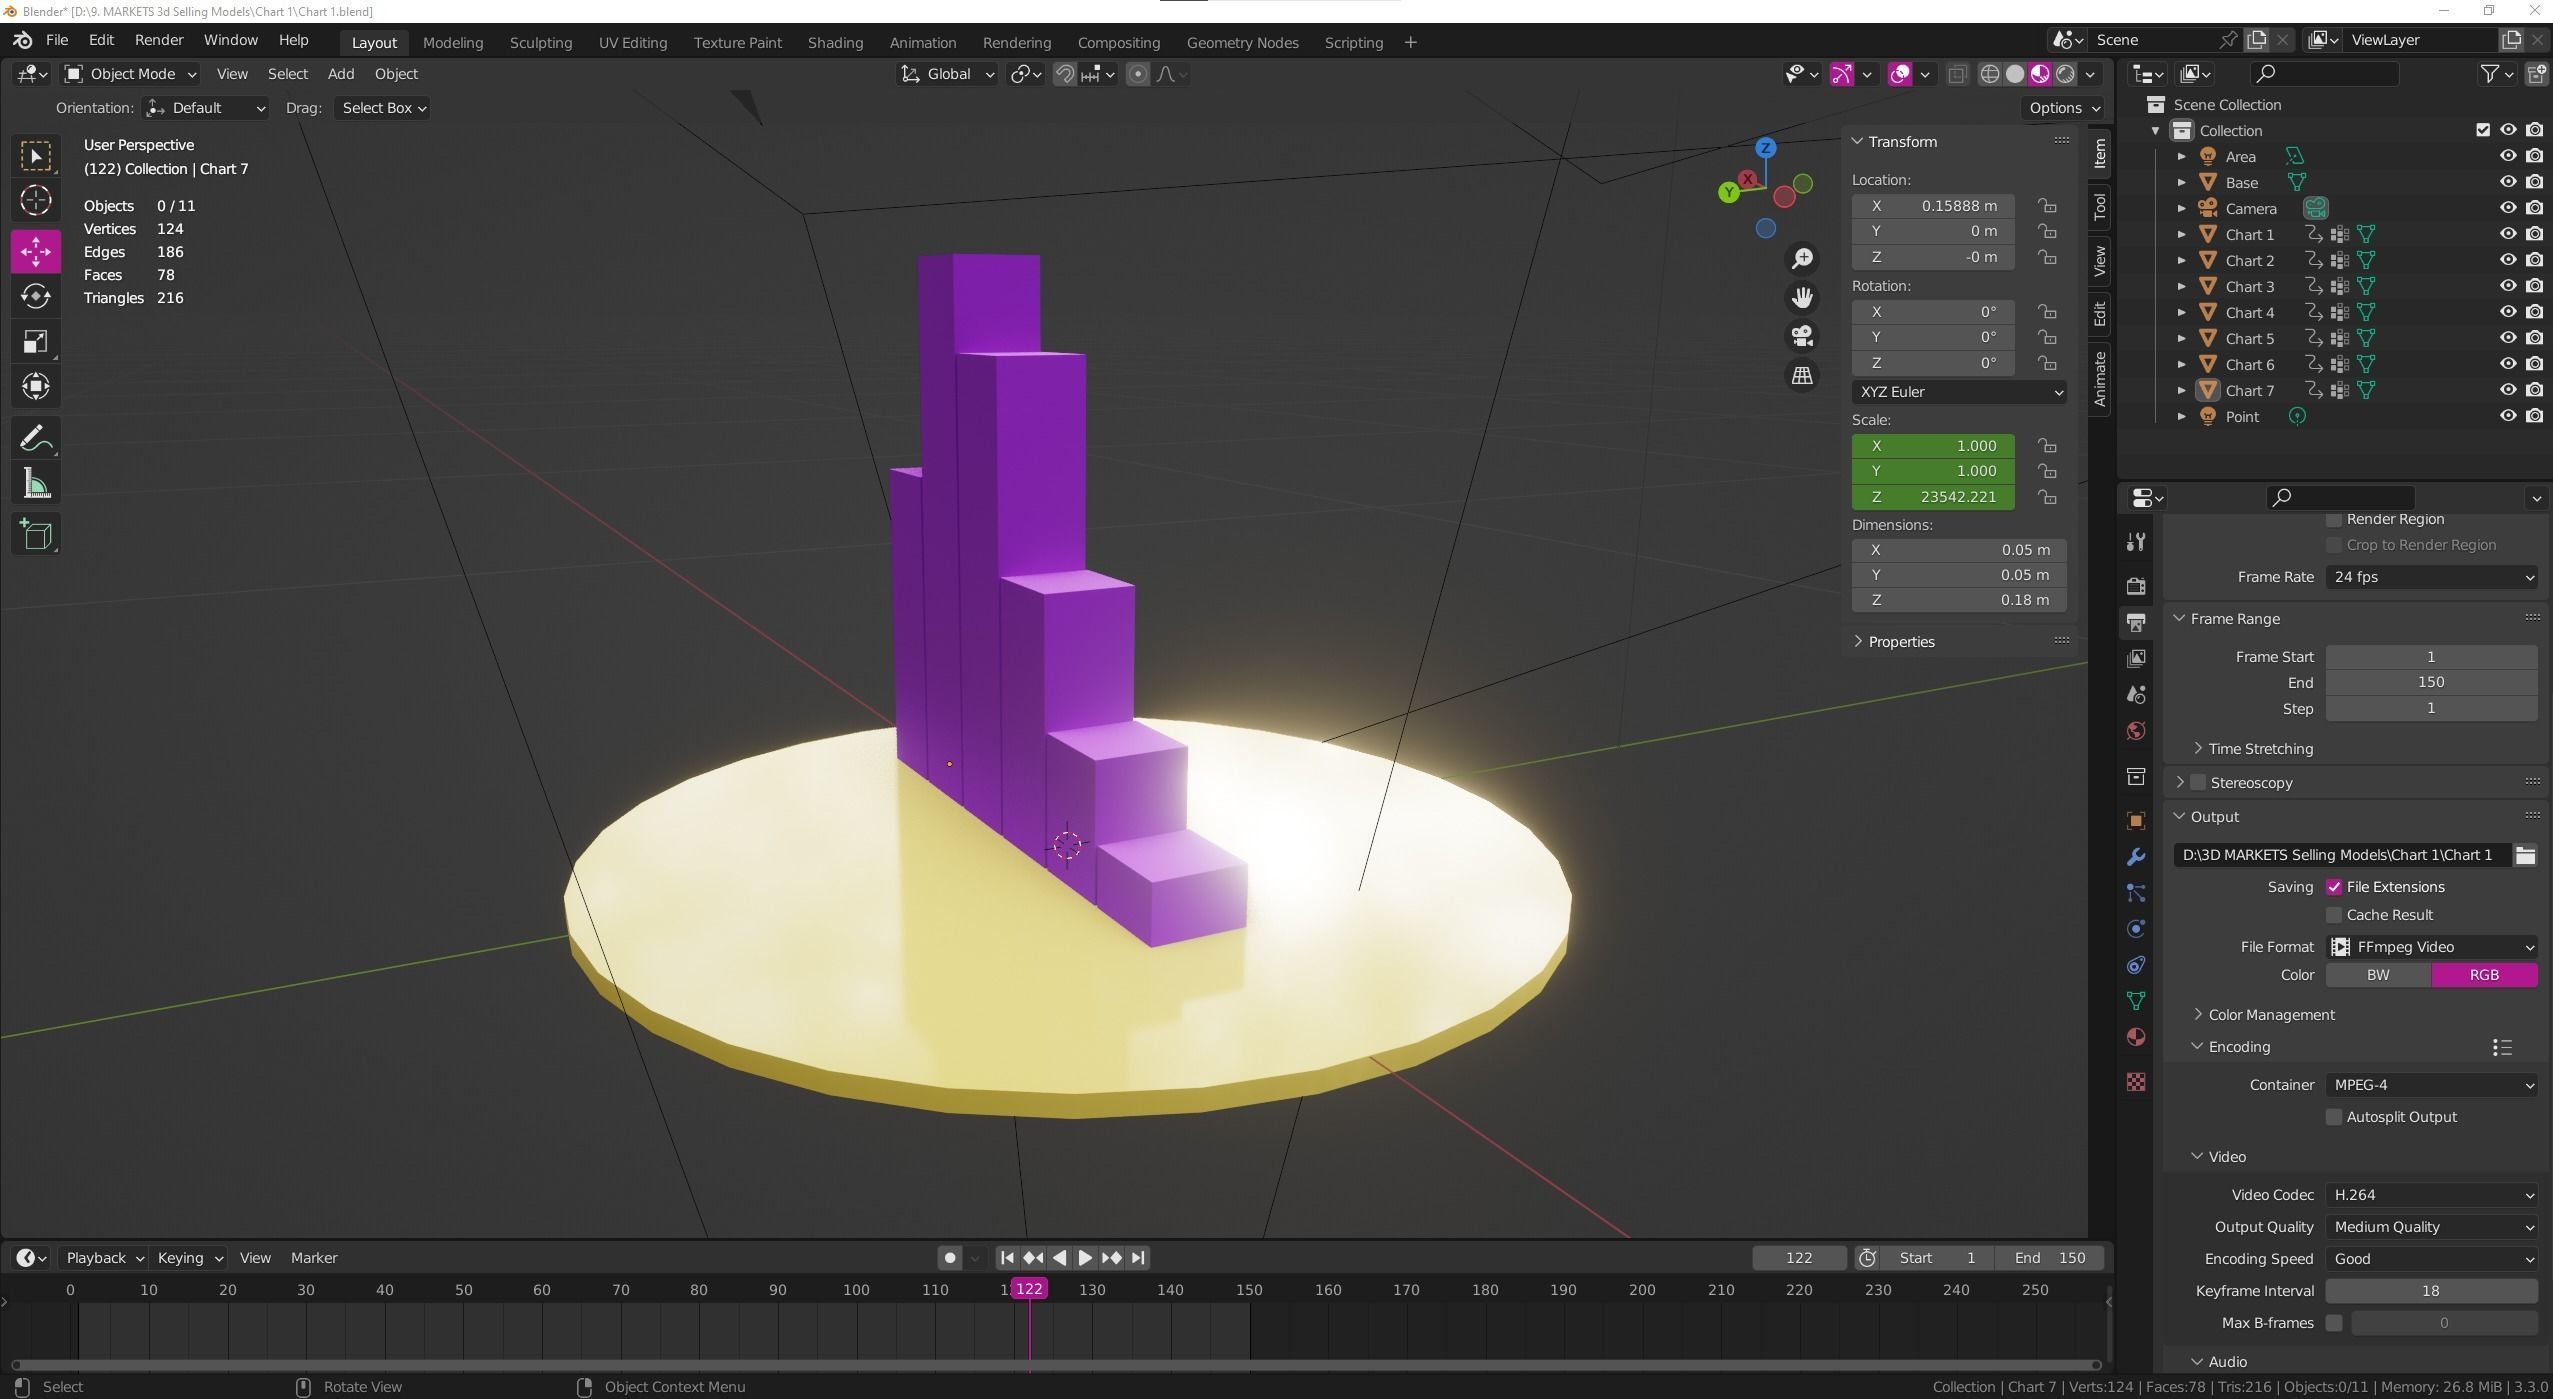Toggle X-ray mode icon in header
This screenshot has width=2553, height=1399.
tap(1957, 74)
